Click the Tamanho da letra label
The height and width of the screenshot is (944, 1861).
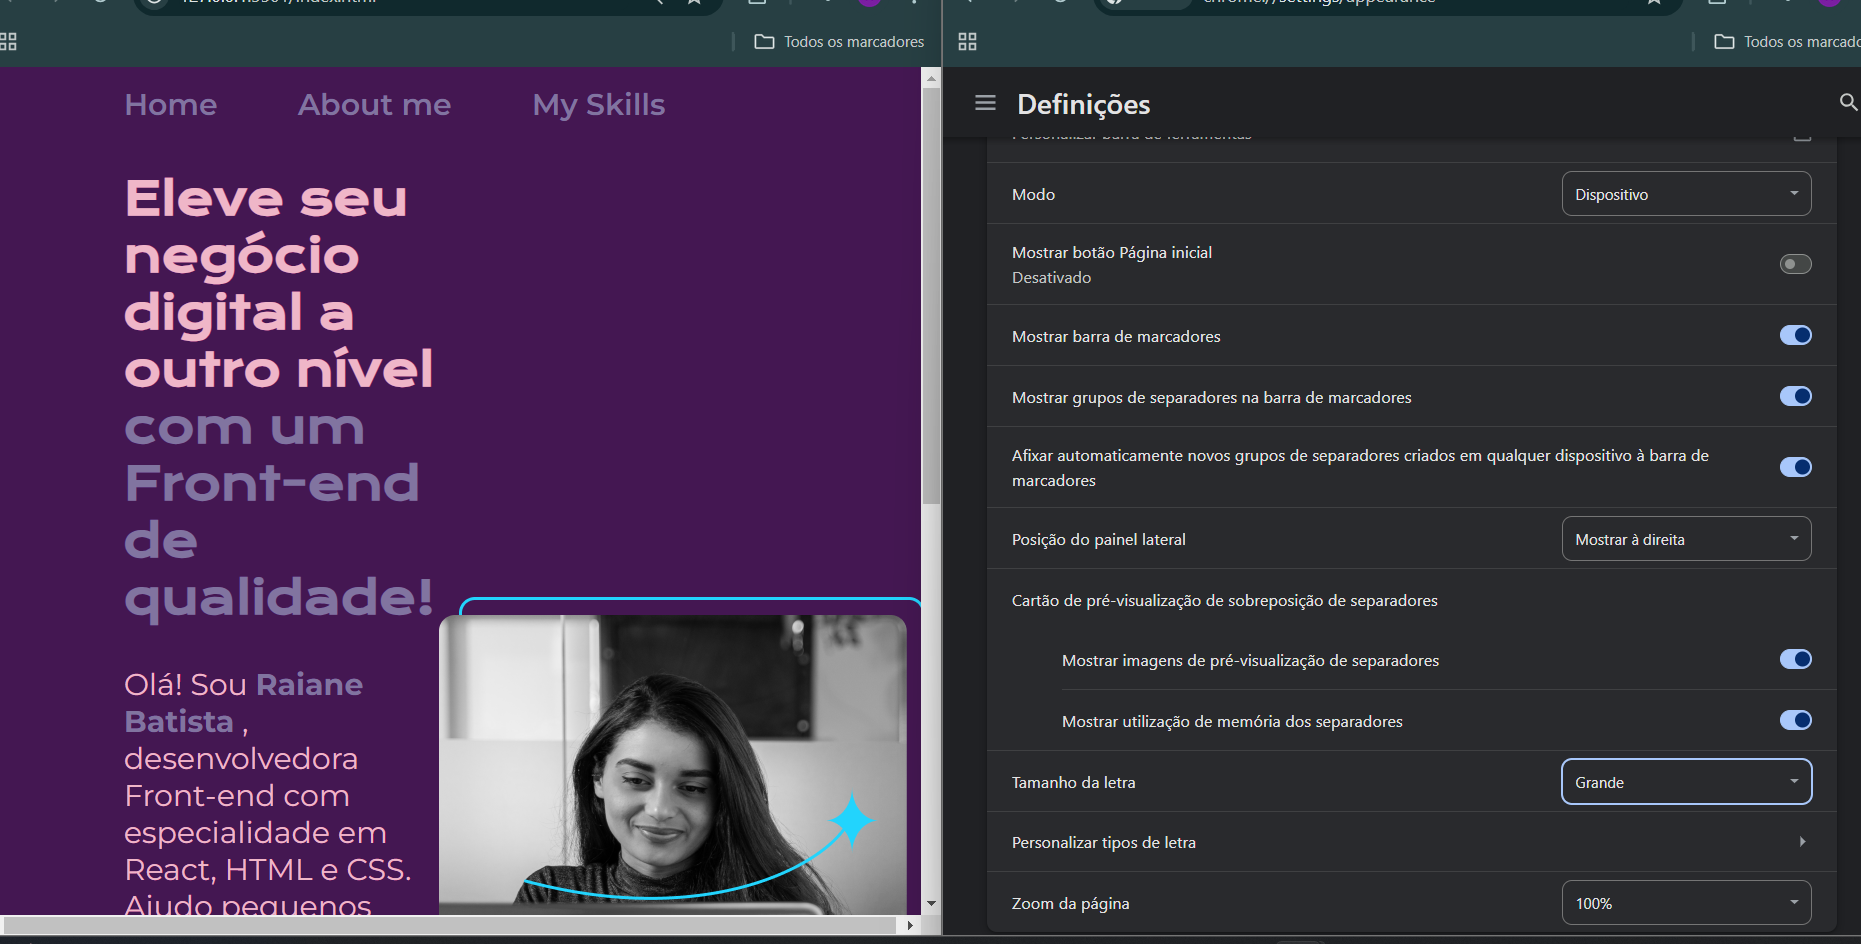tap(1073, 782)
